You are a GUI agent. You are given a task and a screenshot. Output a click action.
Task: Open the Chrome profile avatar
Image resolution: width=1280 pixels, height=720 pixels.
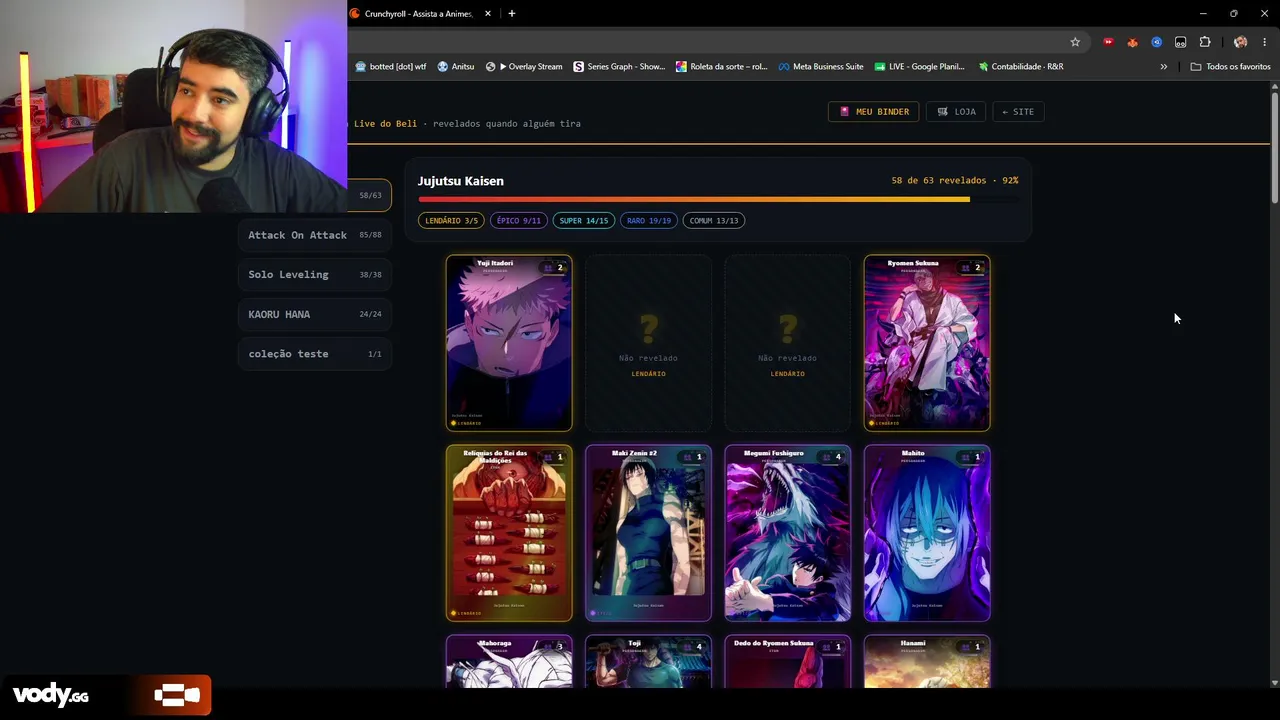click(x=1240, y=42)
